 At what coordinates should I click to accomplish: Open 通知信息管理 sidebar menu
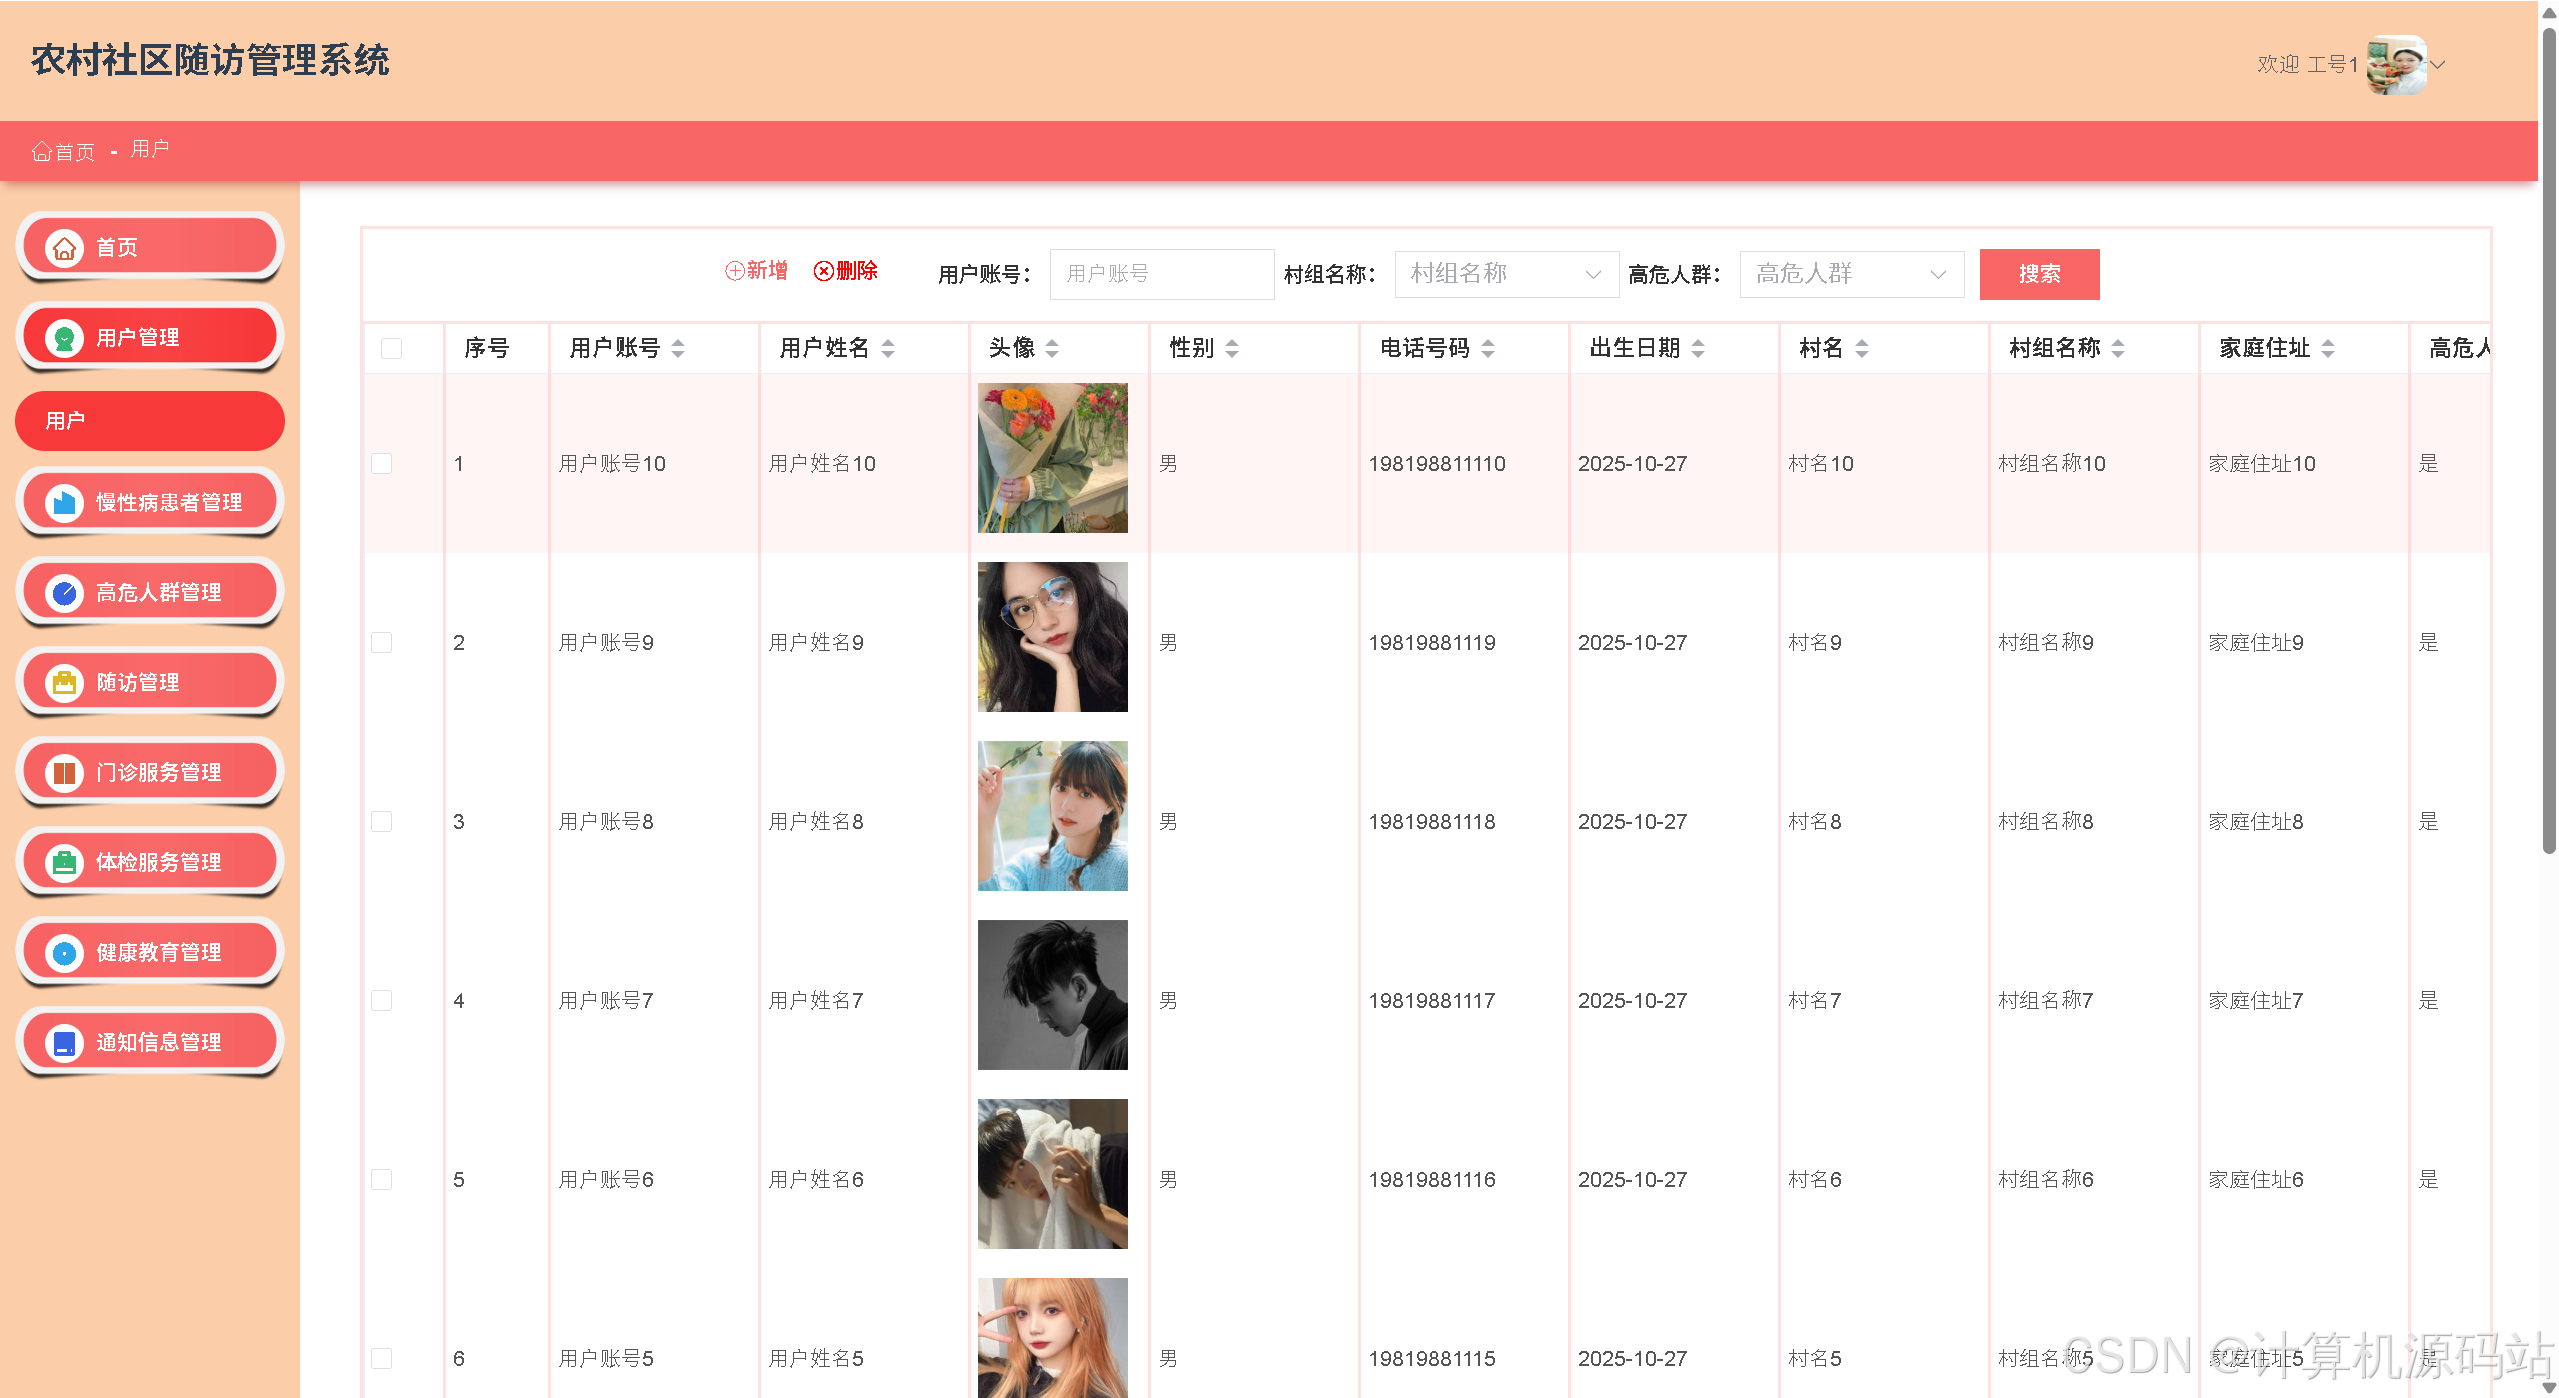pyautogui.click(x=150, y=1042)
